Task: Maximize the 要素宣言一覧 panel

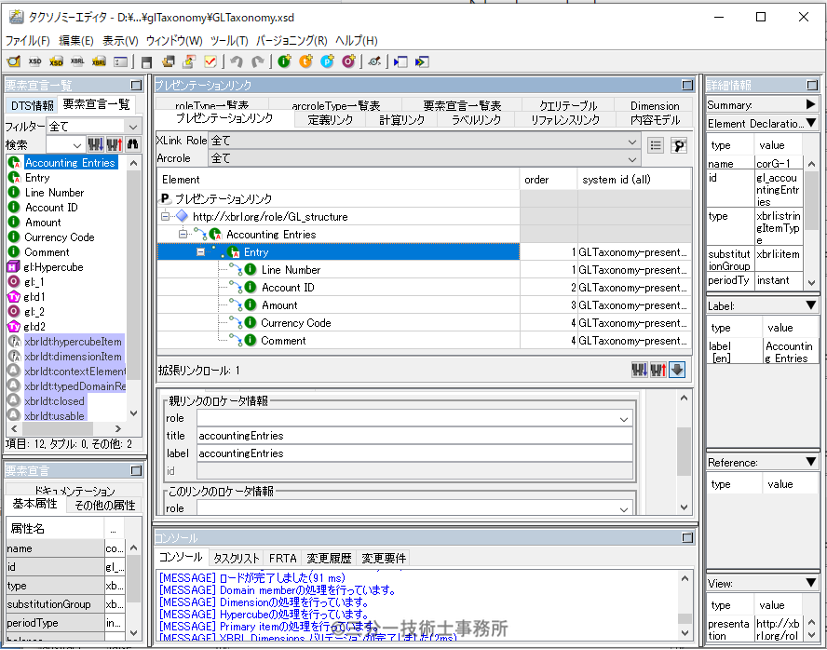Action: click(136, 85)
